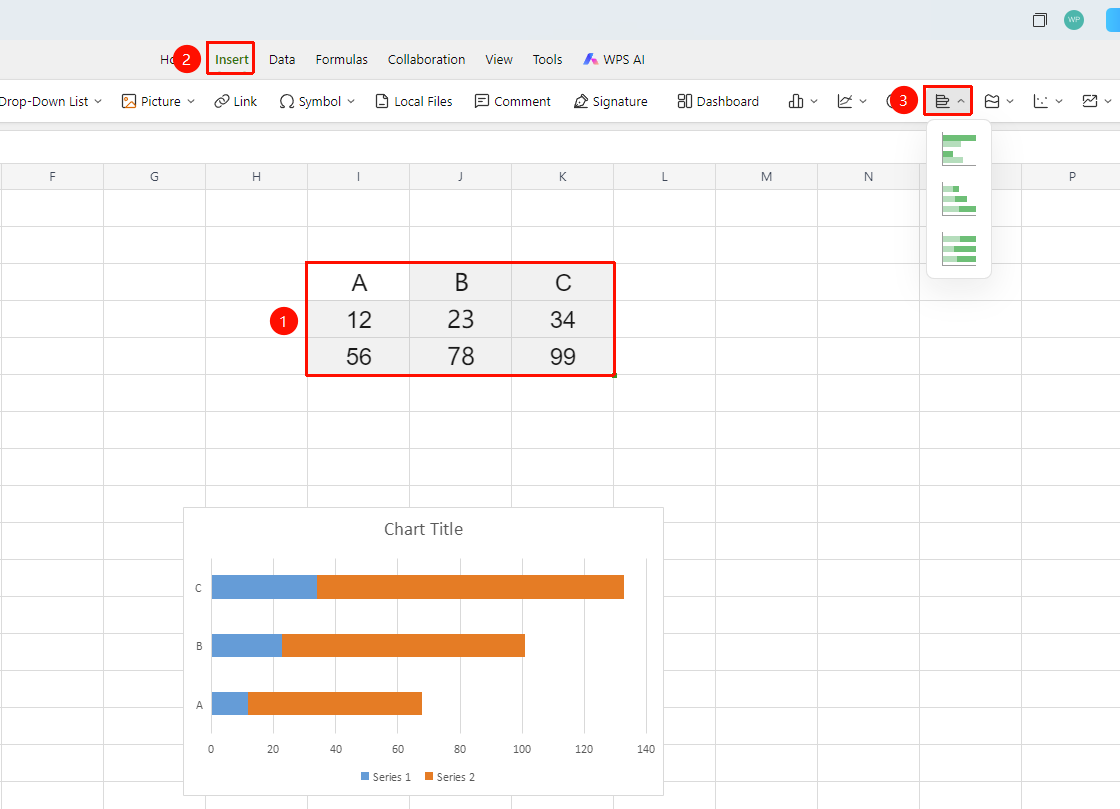Open the line chart dropdown arrow
This screenshot has width=1120, height=809.
point(863,101)
